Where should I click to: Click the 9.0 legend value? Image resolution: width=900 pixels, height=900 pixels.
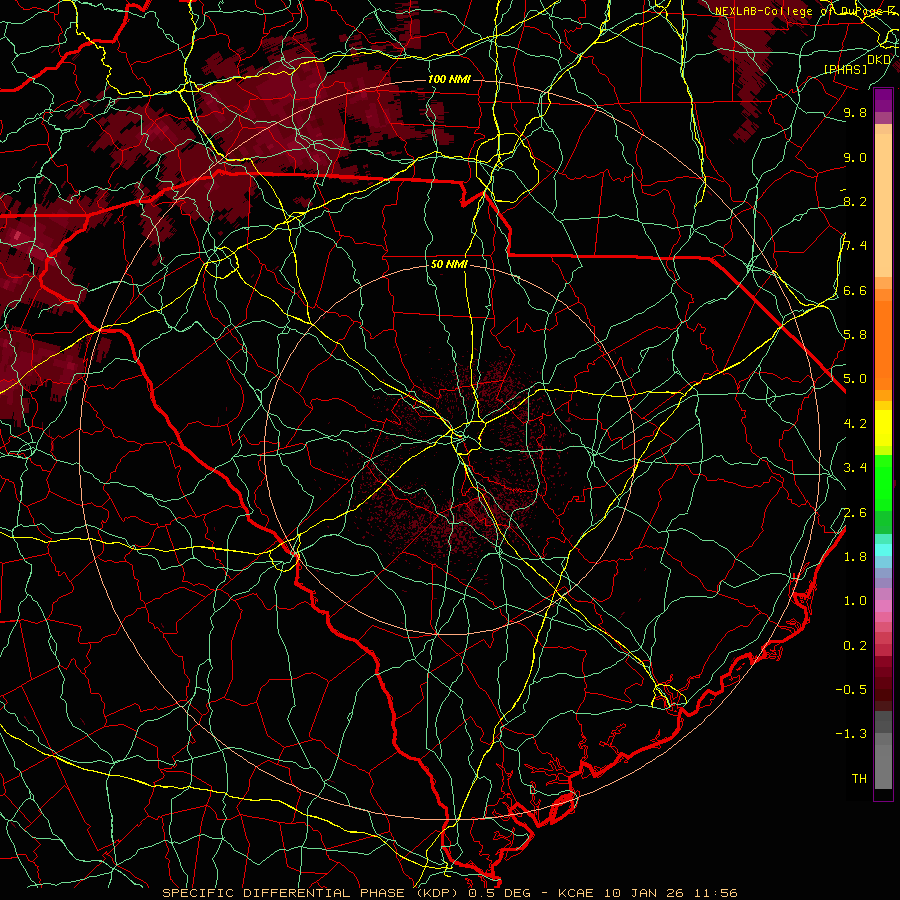tap(855, 157)
